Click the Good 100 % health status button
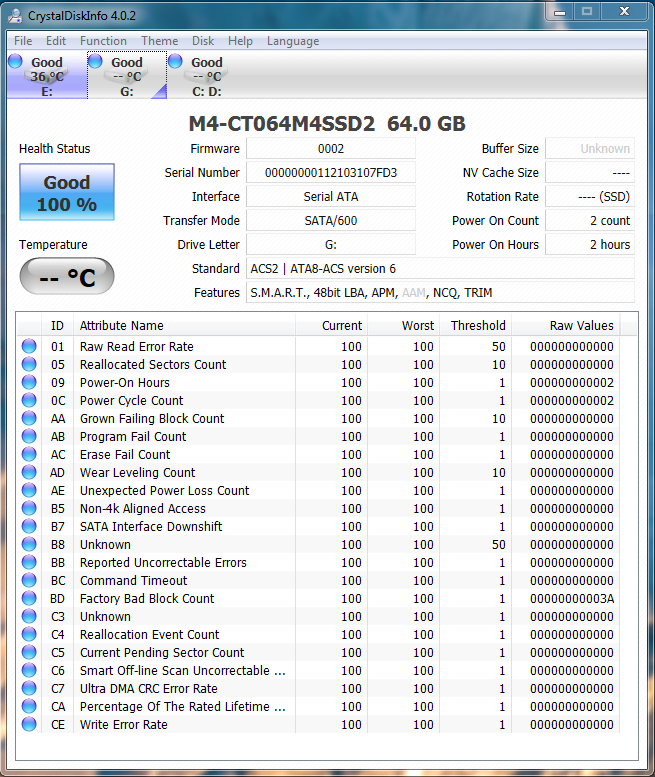This screenshot has width=655, height=777. tap(67, 192)
